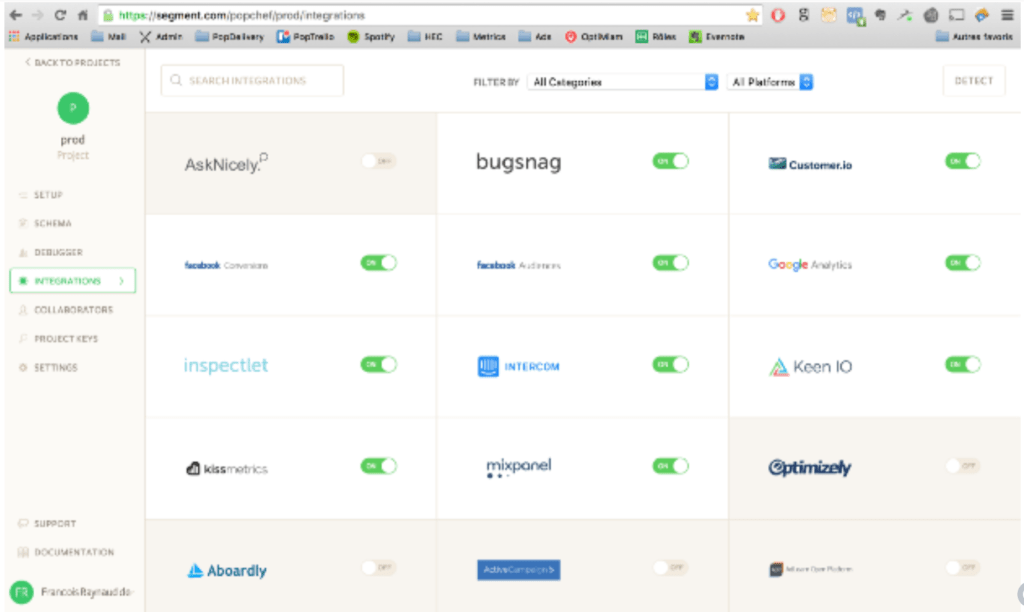The image size is (1024, 612).
Task: Toggle off Facebook Conversions integration
Action: pos(379,263)
